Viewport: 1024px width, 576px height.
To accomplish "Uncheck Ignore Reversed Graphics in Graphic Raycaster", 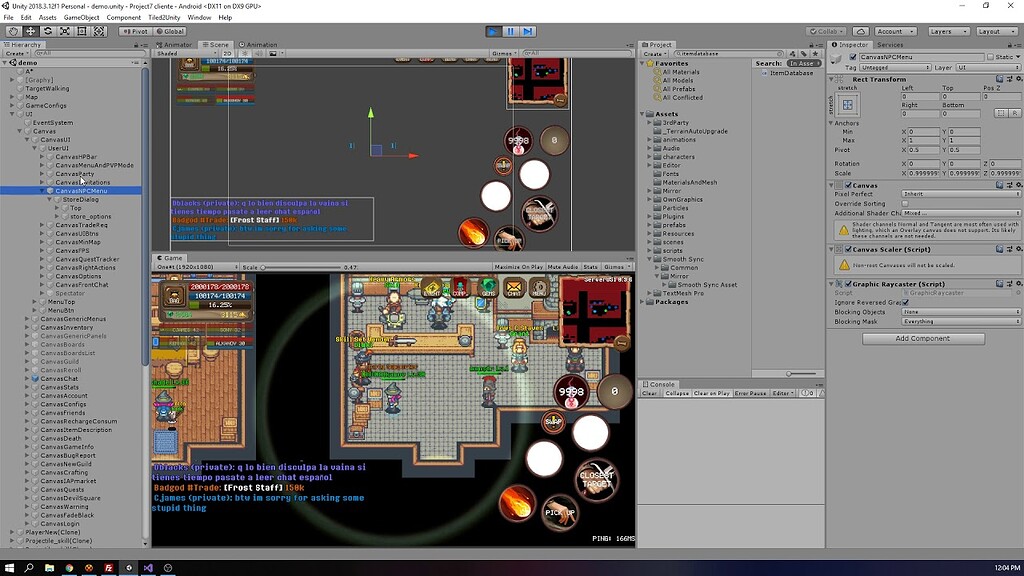I will [x=906, y=303].
